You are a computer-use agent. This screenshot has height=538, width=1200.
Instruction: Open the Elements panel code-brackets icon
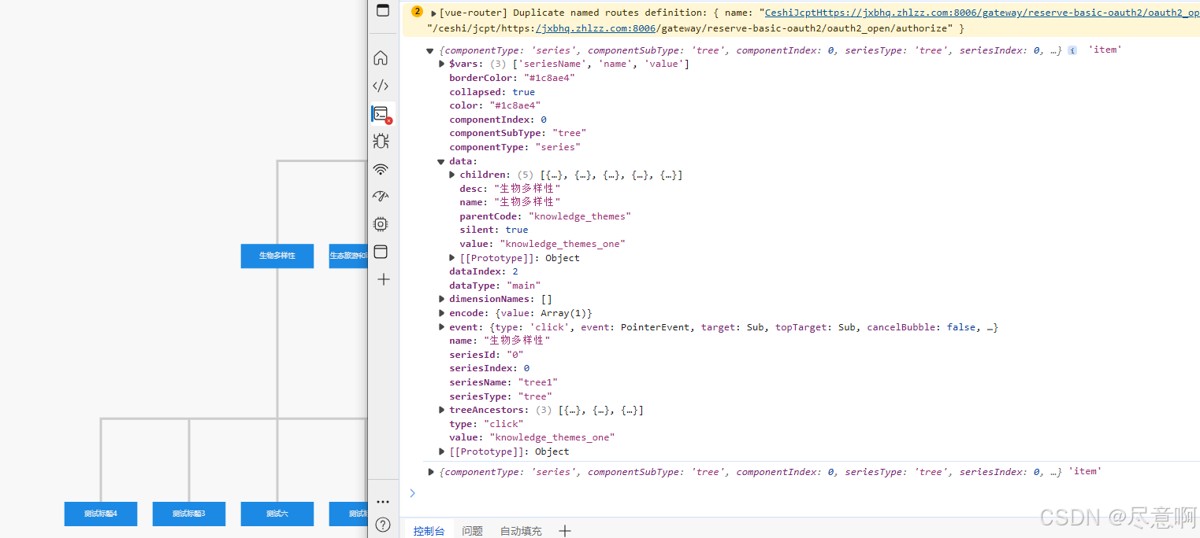[381, 86]
